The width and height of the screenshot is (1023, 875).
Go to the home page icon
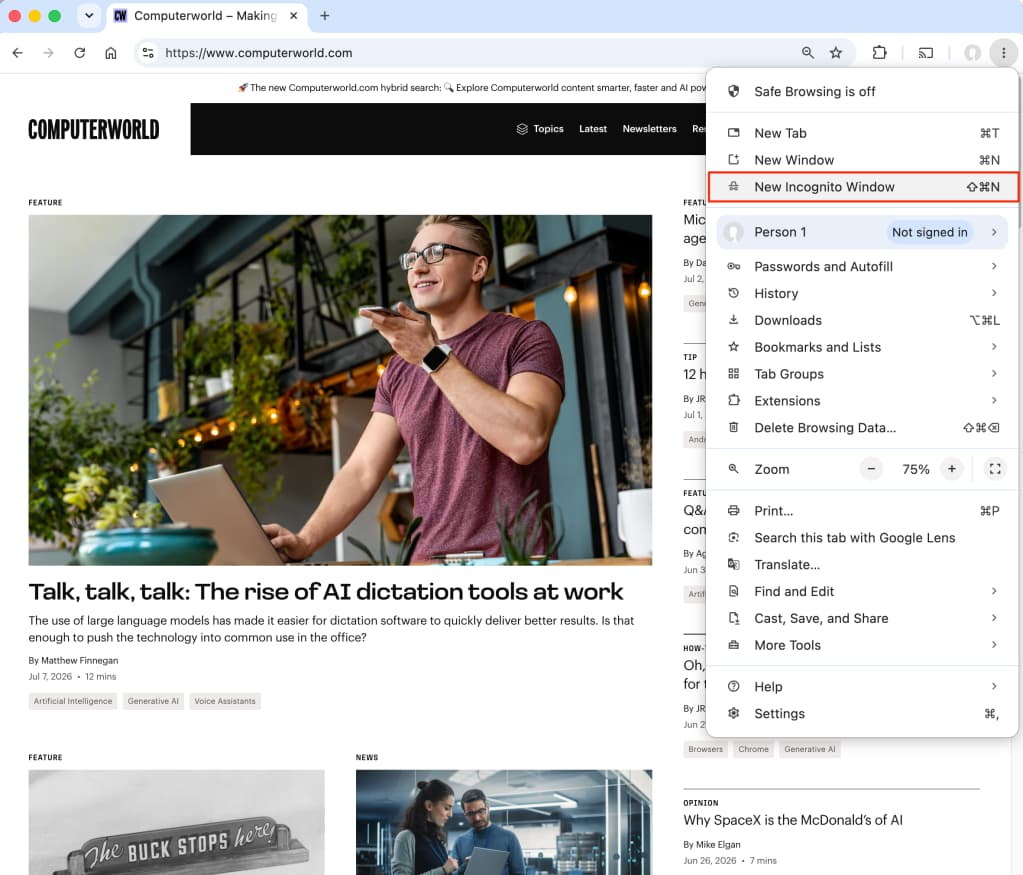[111, 53]
